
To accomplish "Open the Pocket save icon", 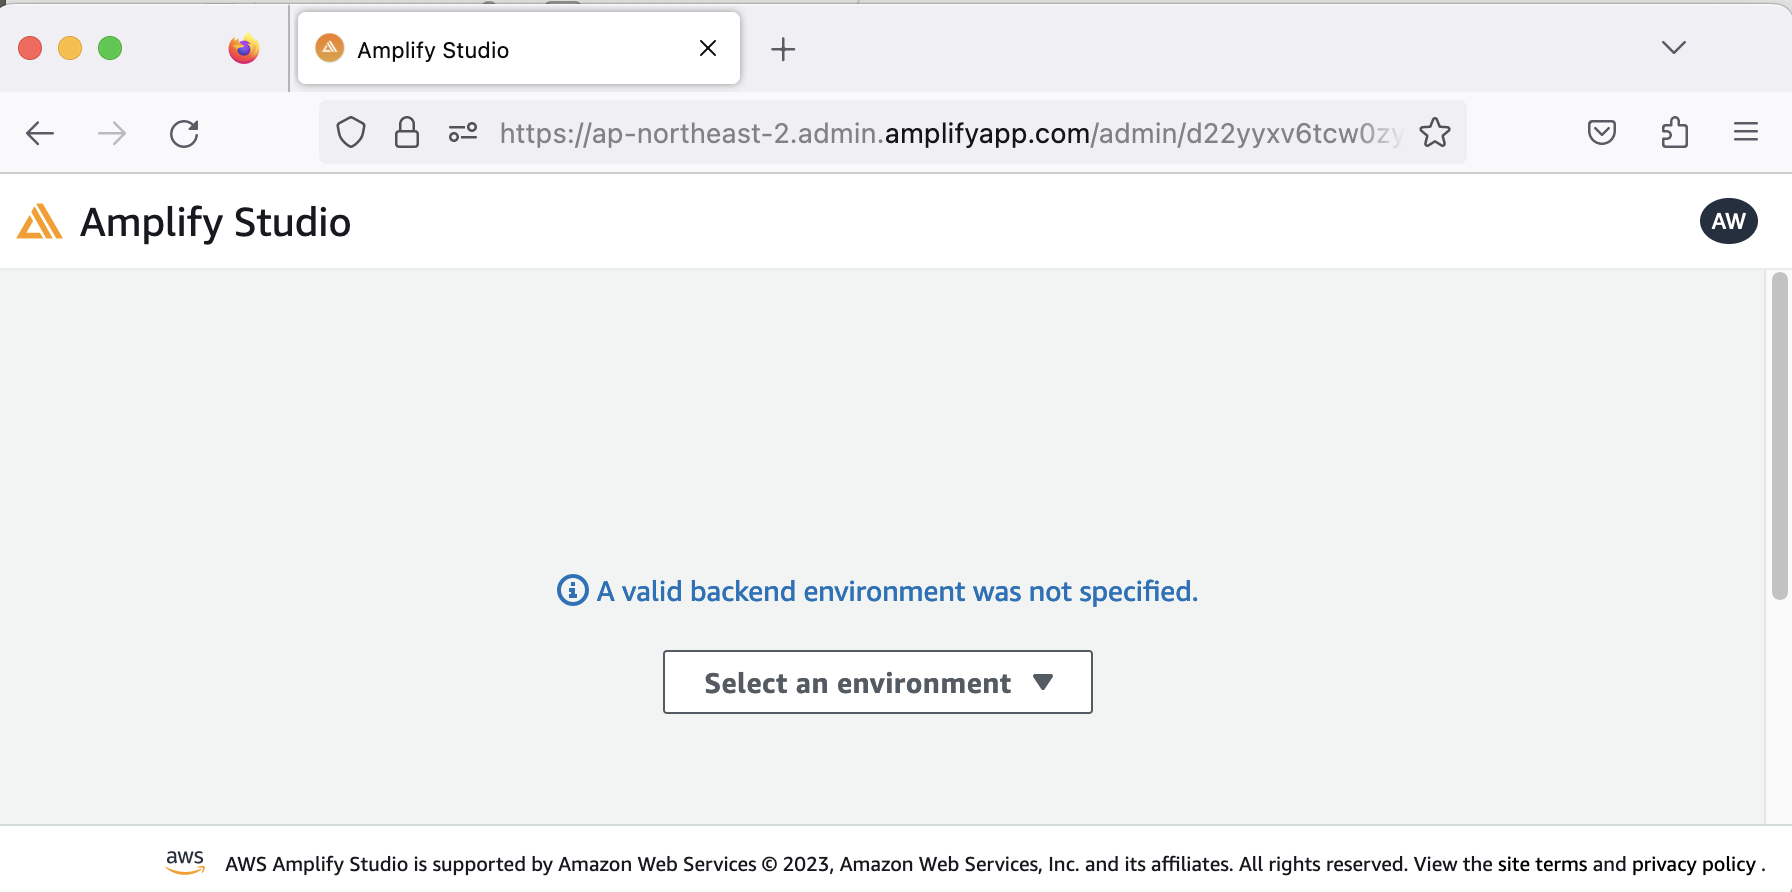I will click(1601, 132).
